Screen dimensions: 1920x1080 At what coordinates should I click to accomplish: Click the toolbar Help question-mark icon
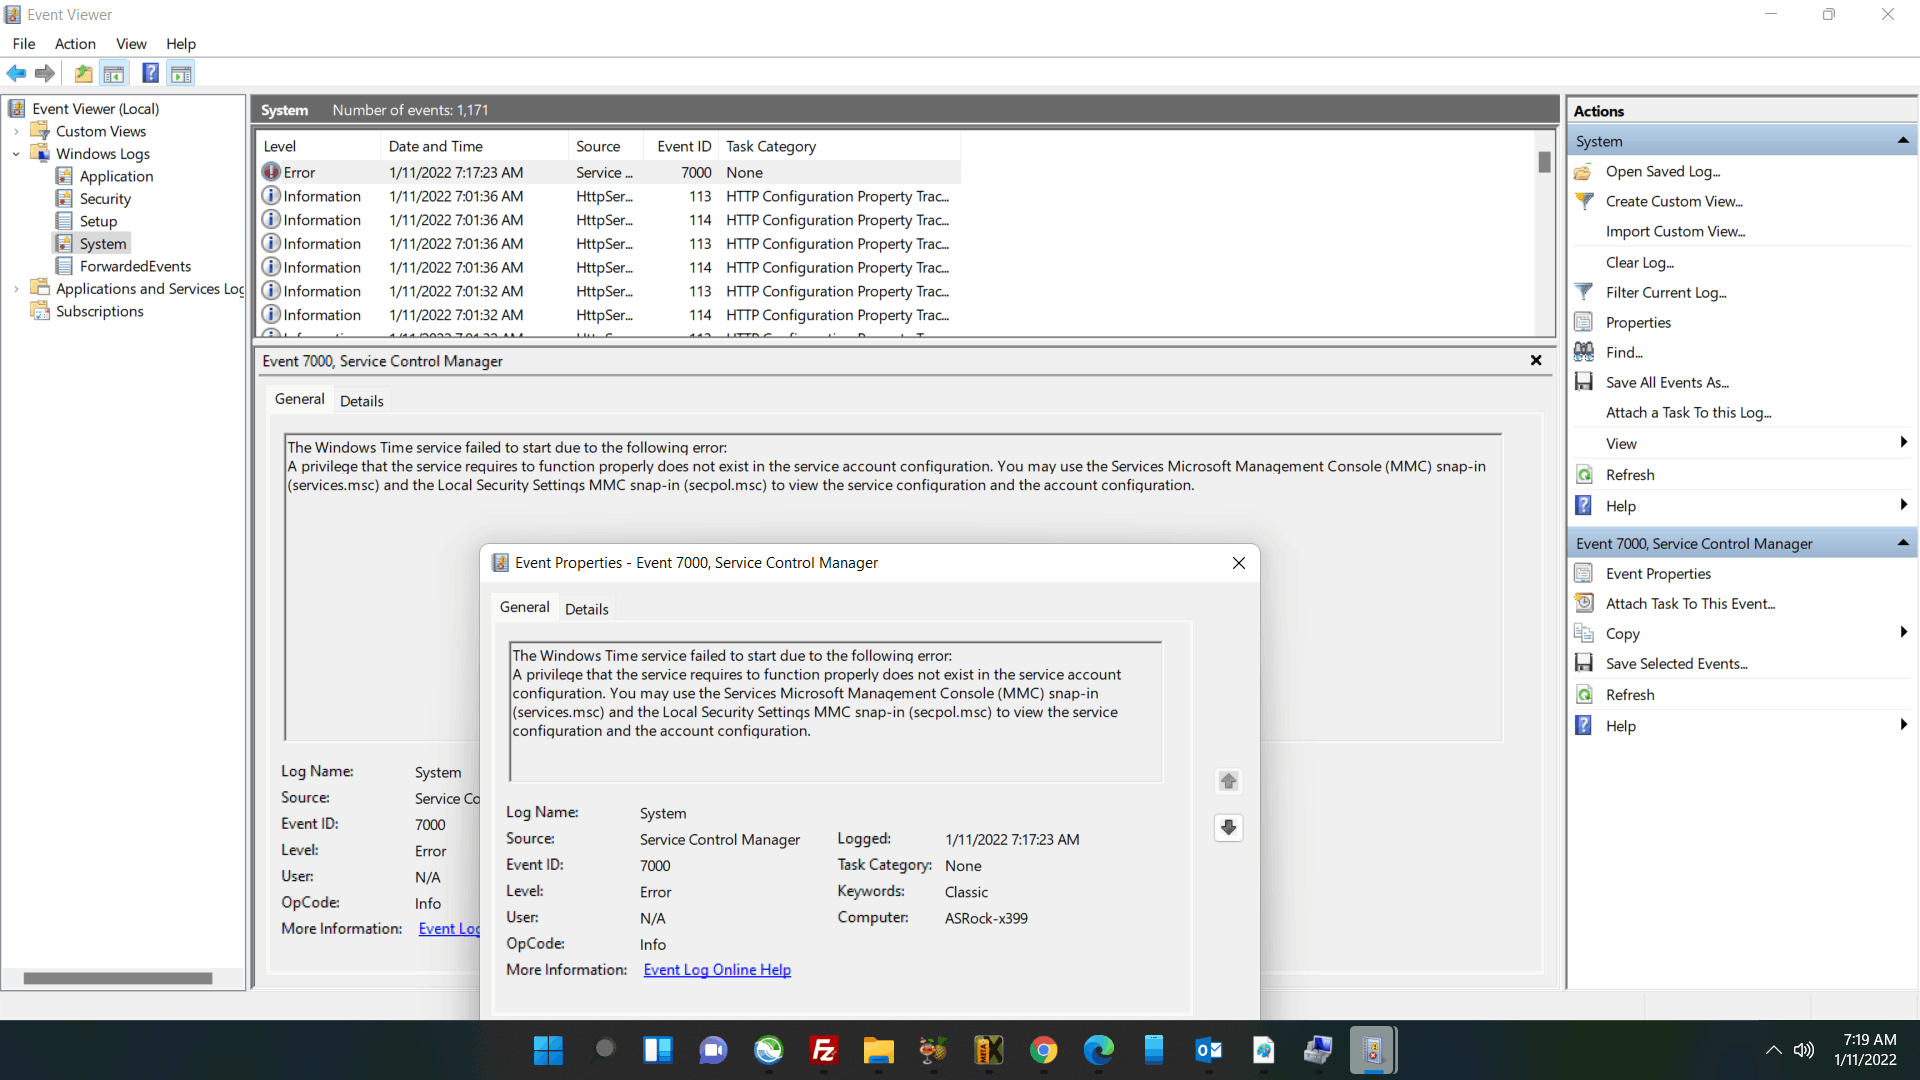pyautogui.click(x=150, y=73)
